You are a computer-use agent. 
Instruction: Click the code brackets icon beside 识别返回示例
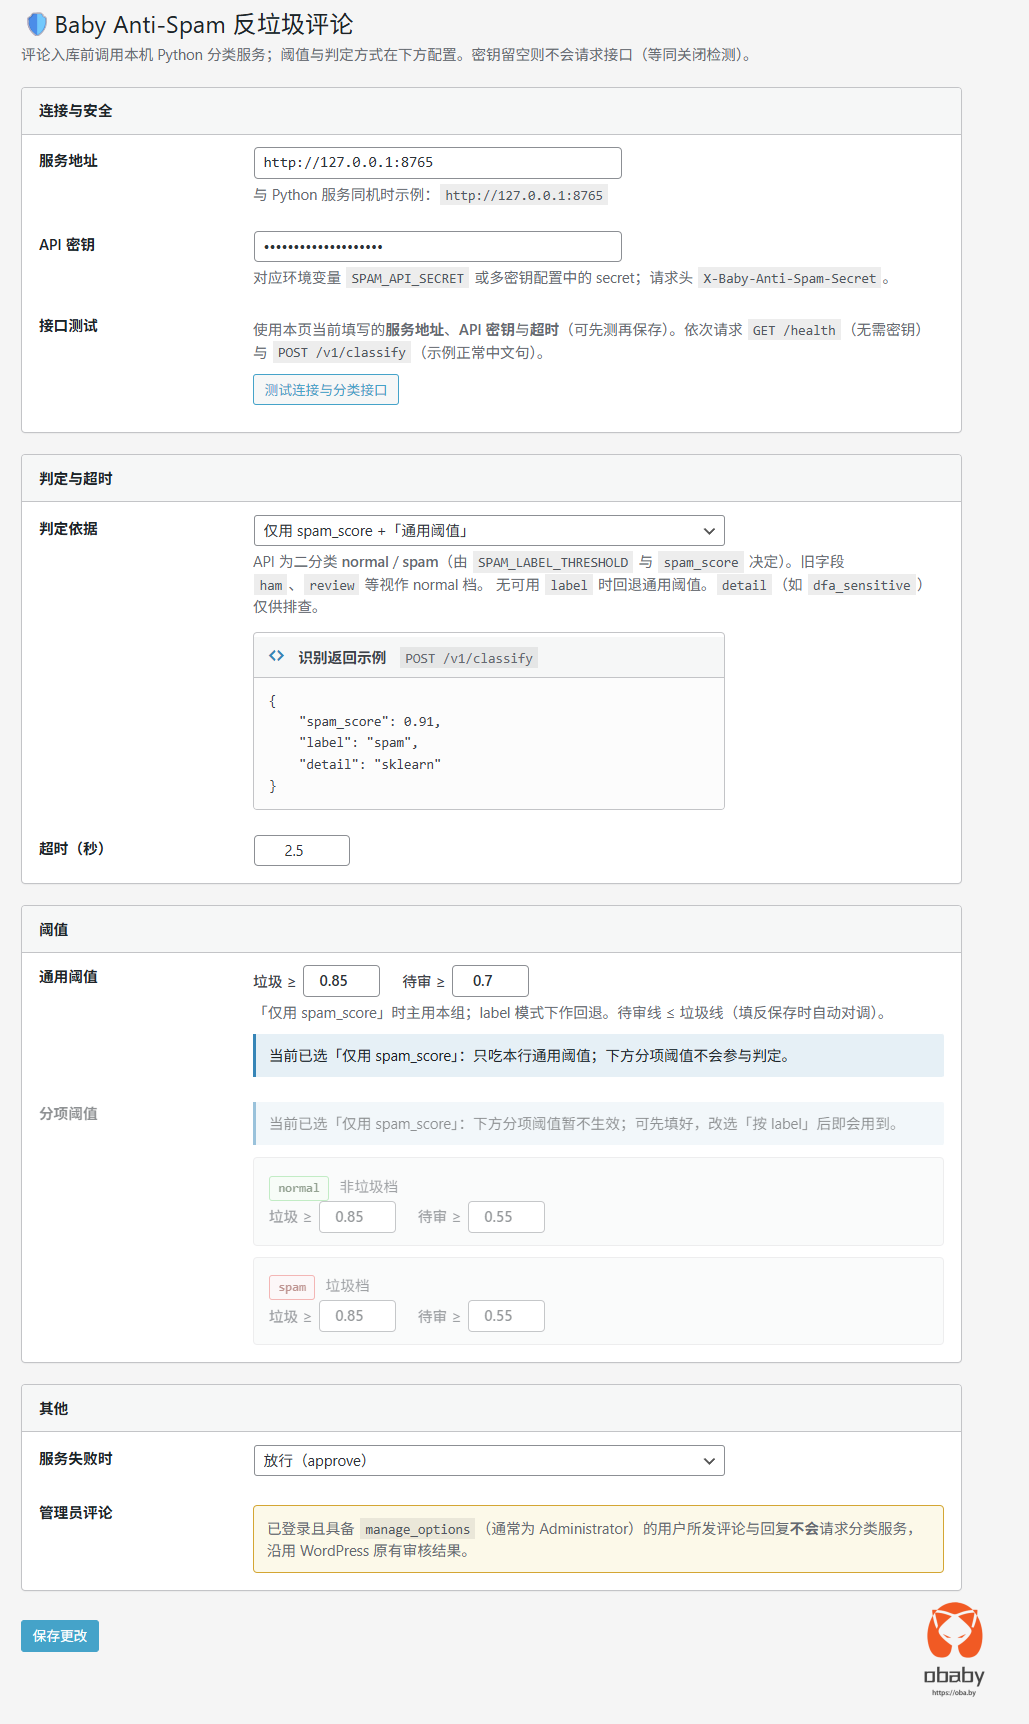tap(276, 656)
